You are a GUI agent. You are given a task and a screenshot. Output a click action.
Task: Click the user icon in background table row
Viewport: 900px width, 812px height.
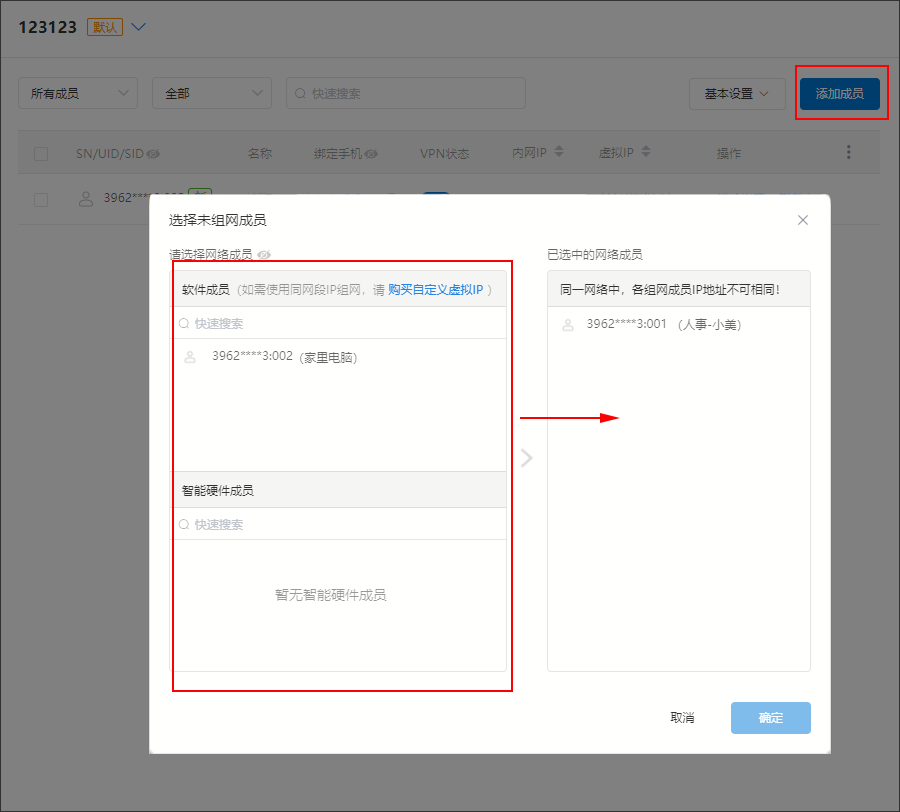click(x=86, y=199)
